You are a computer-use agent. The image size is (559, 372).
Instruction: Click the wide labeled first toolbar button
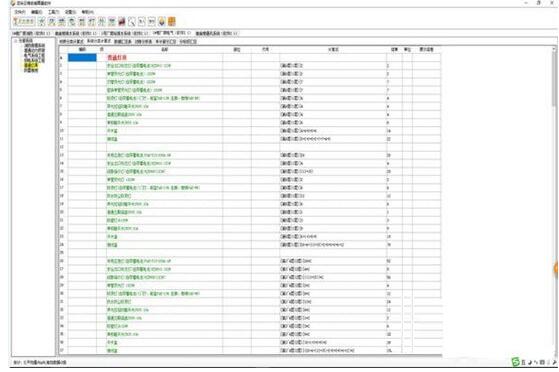click(24, 22)
